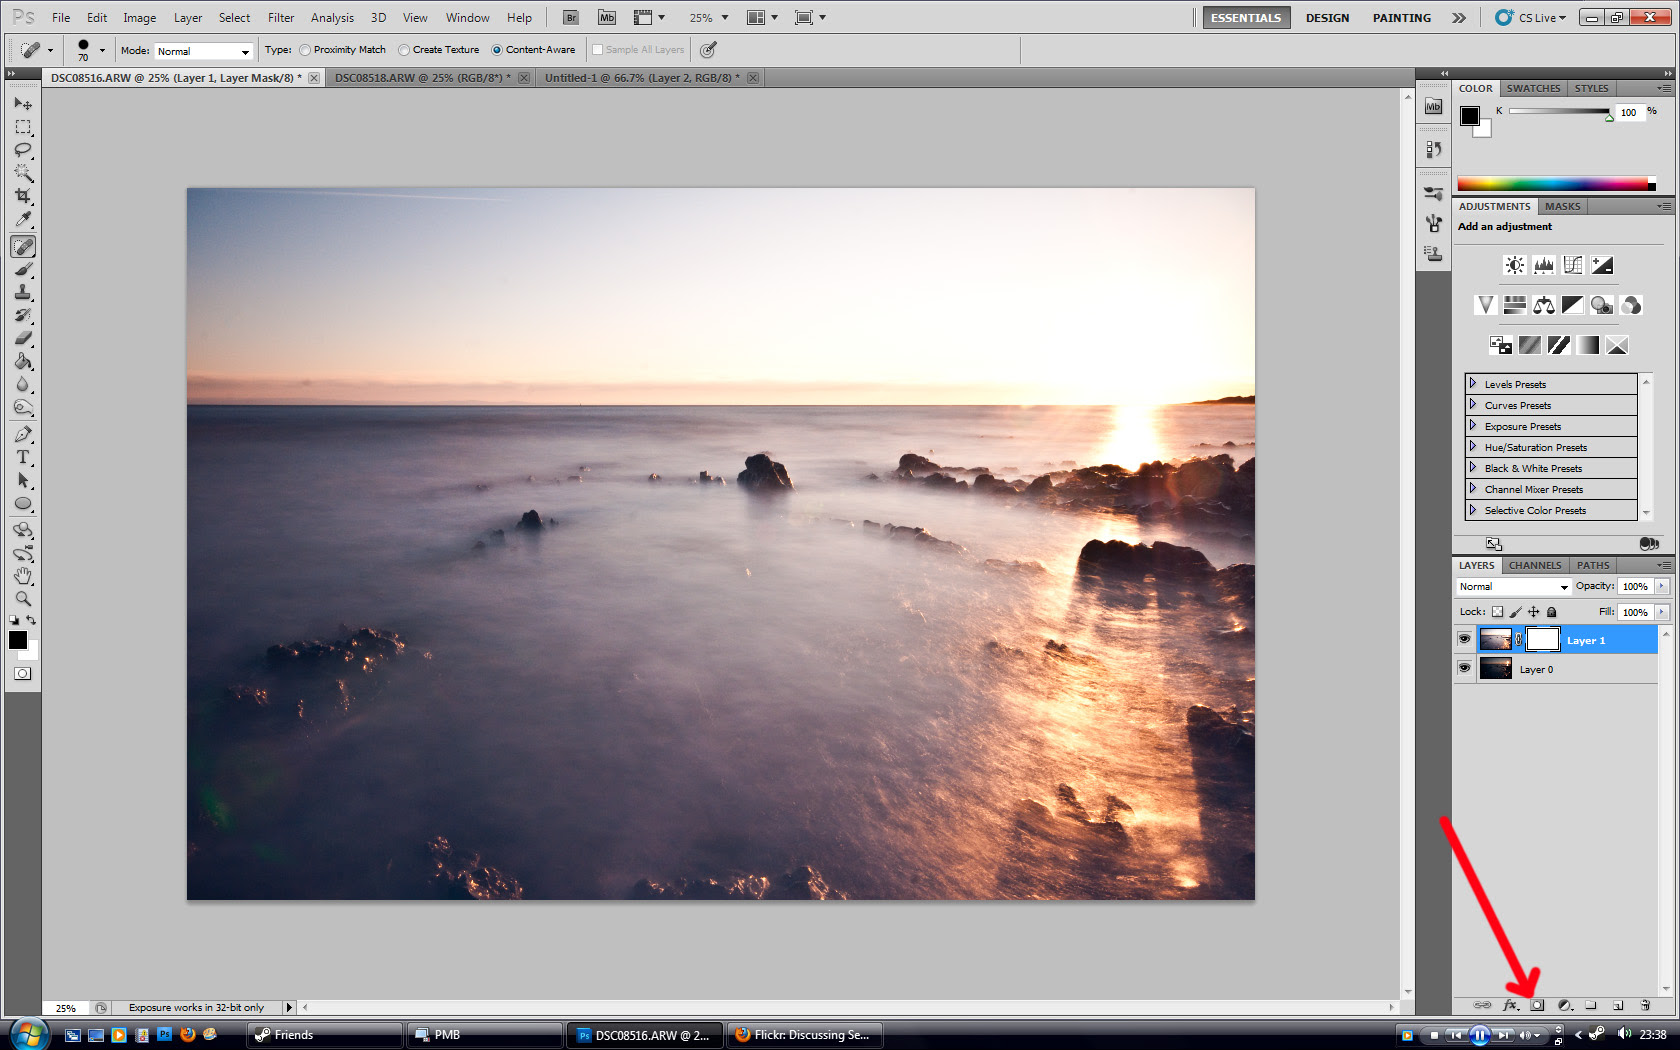Screen dimensions: 1680x1050
Task: Expand Hue/Saturation Presets
Action: point(1473,447)
